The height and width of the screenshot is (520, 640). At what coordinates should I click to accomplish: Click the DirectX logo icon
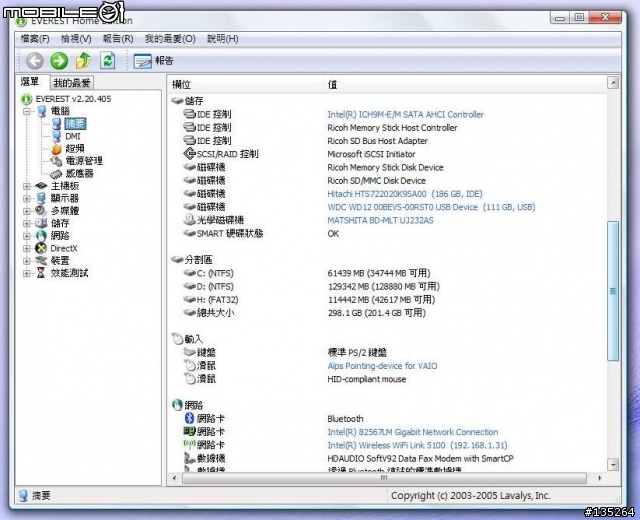coord(41,248)
